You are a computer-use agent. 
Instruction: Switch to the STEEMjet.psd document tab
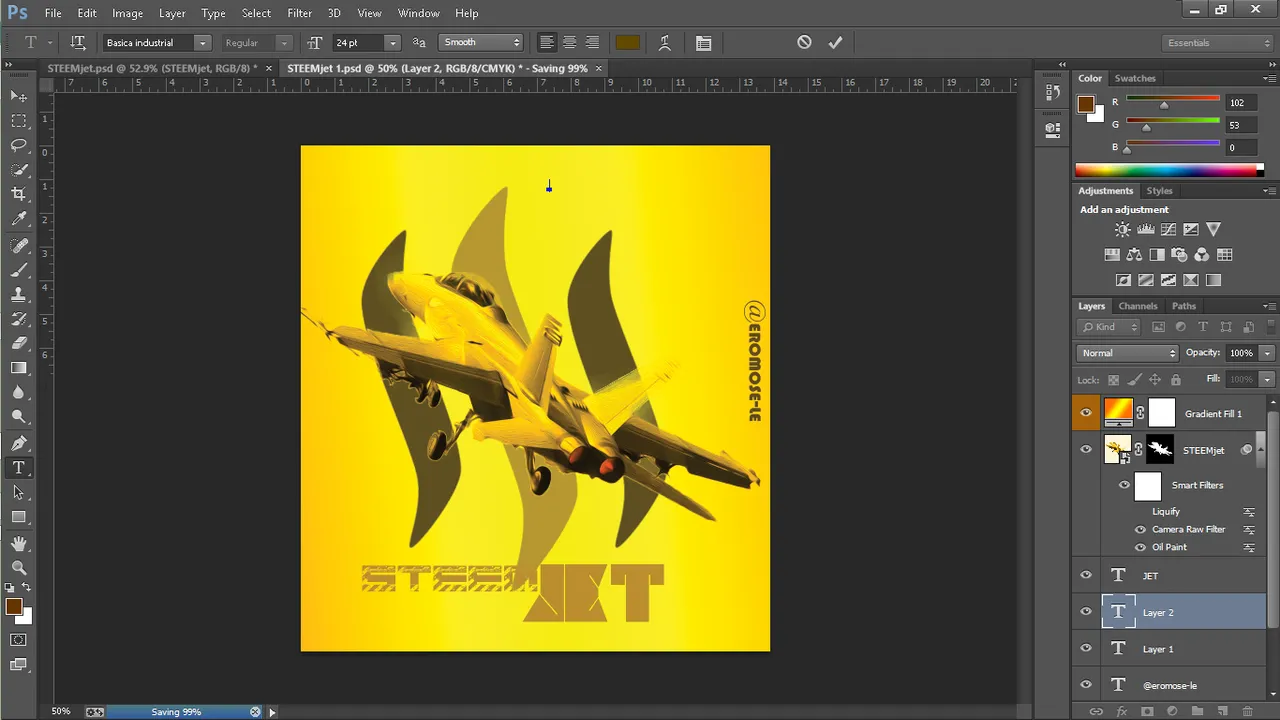click(x=152, y=68)
